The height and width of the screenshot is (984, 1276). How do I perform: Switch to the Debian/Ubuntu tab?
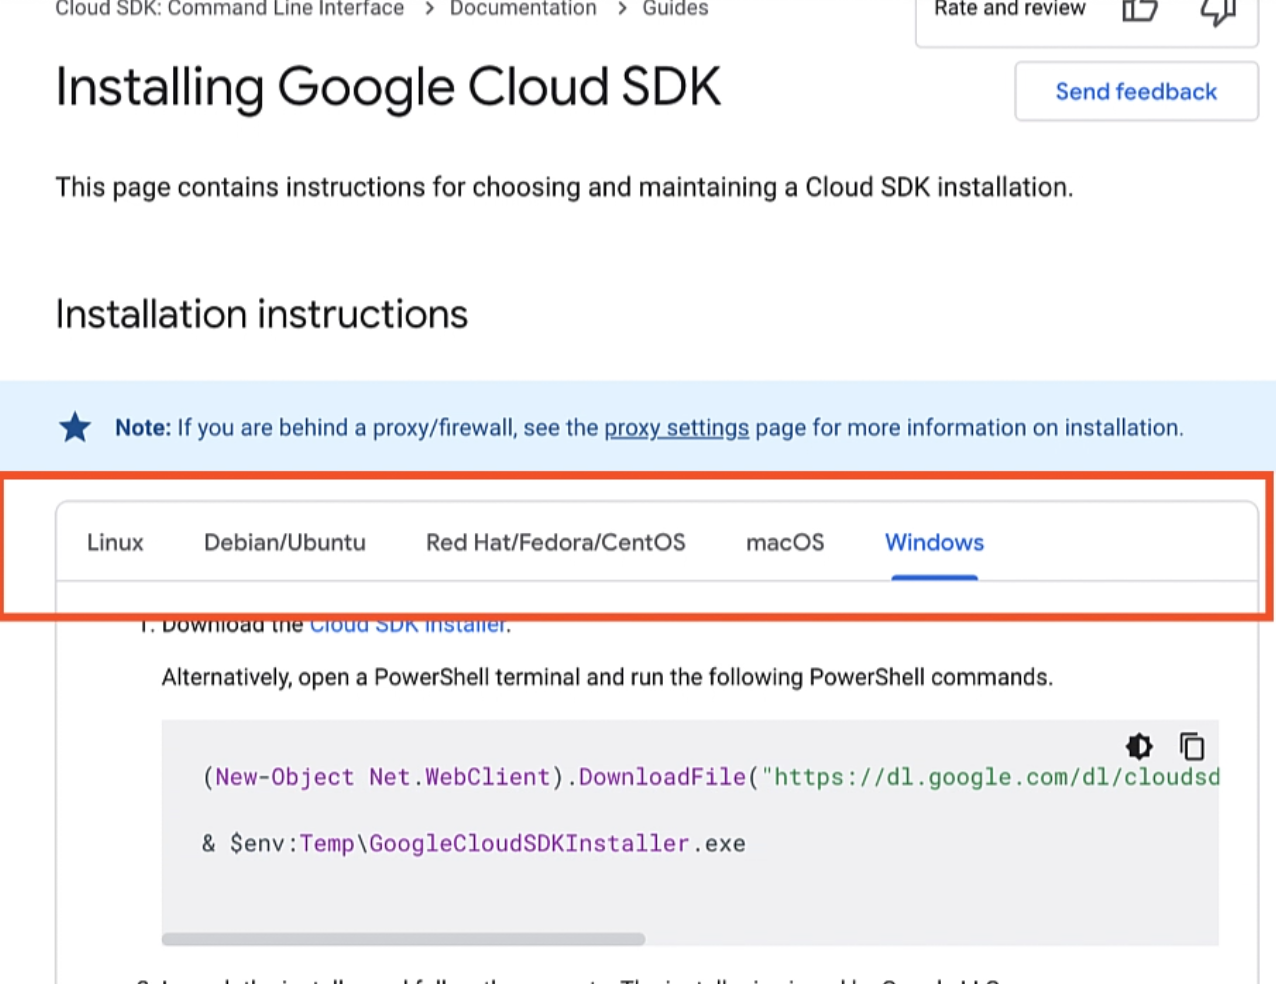point(285,542)
